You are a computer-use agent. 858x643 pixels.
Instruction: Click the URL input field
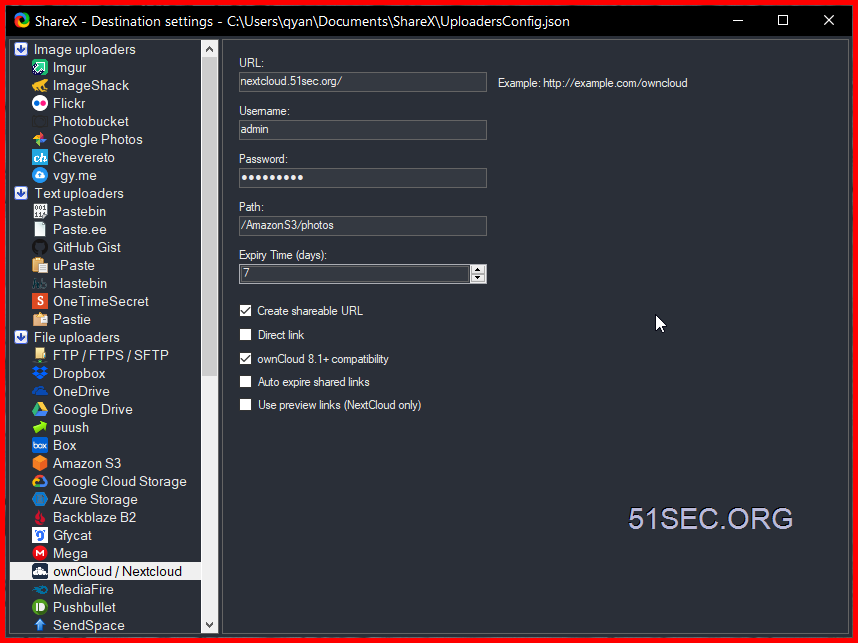pos(363,82)
